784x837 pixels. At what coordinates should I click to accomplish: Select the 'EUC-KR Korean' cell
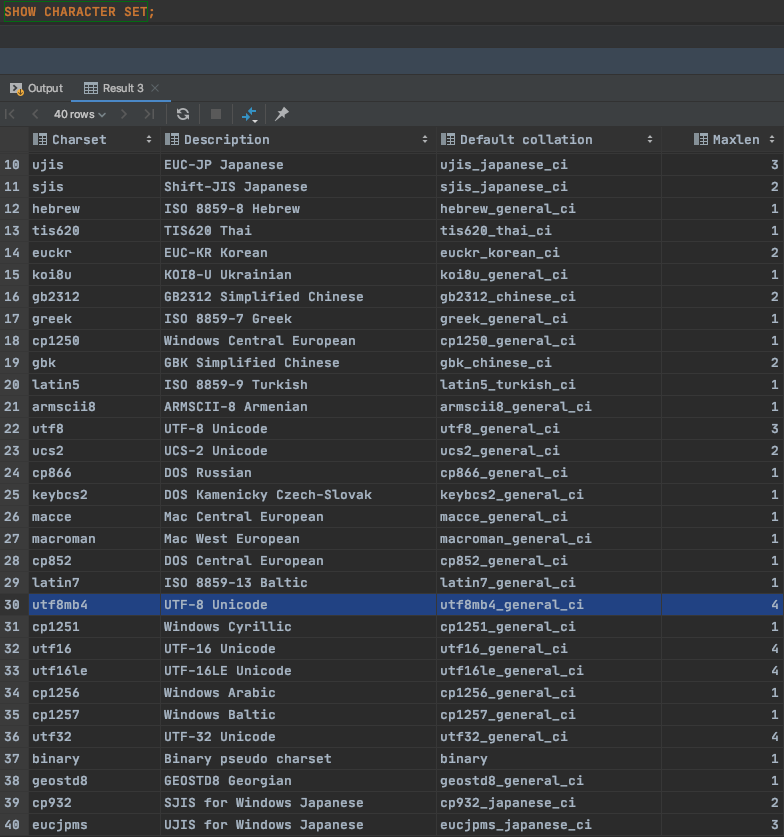click(x=298, y=253)
